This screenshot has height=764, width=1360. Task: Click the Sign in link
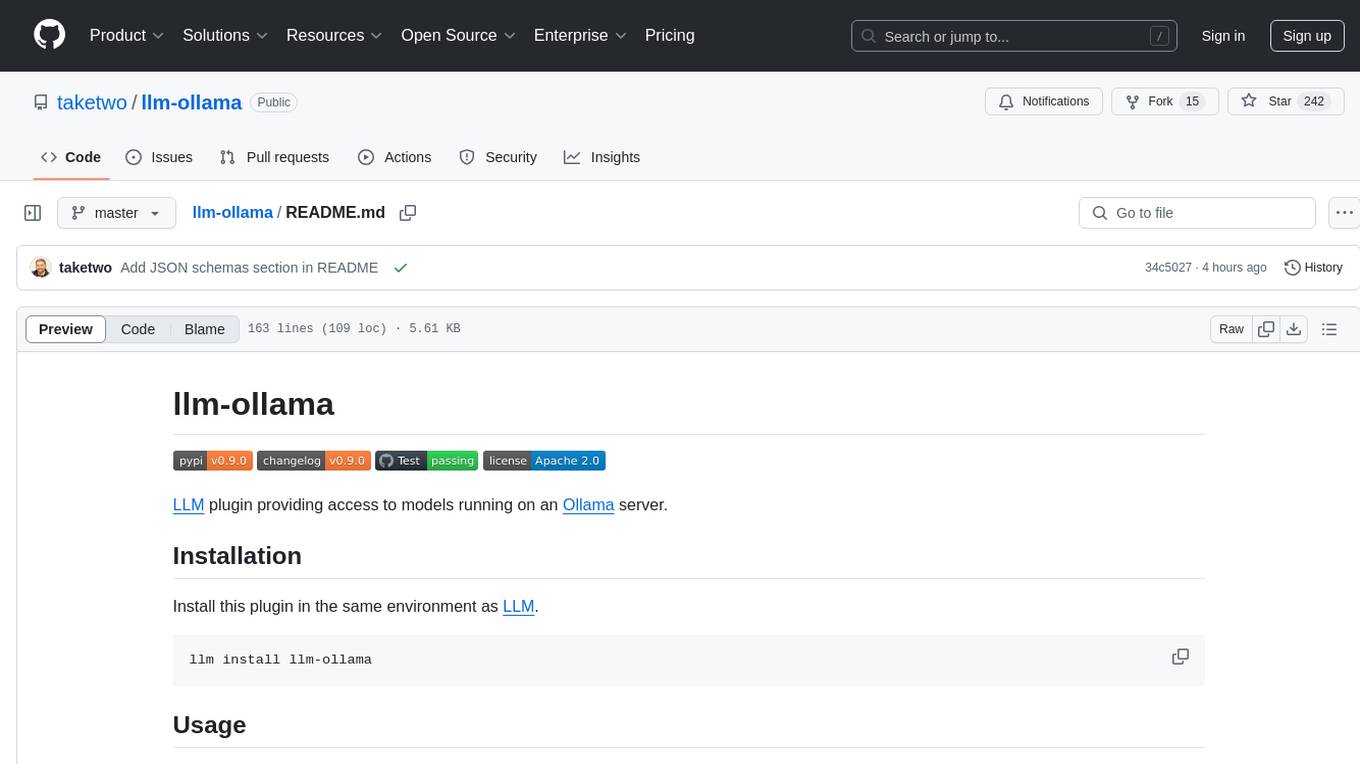(x=1223, y=36)
